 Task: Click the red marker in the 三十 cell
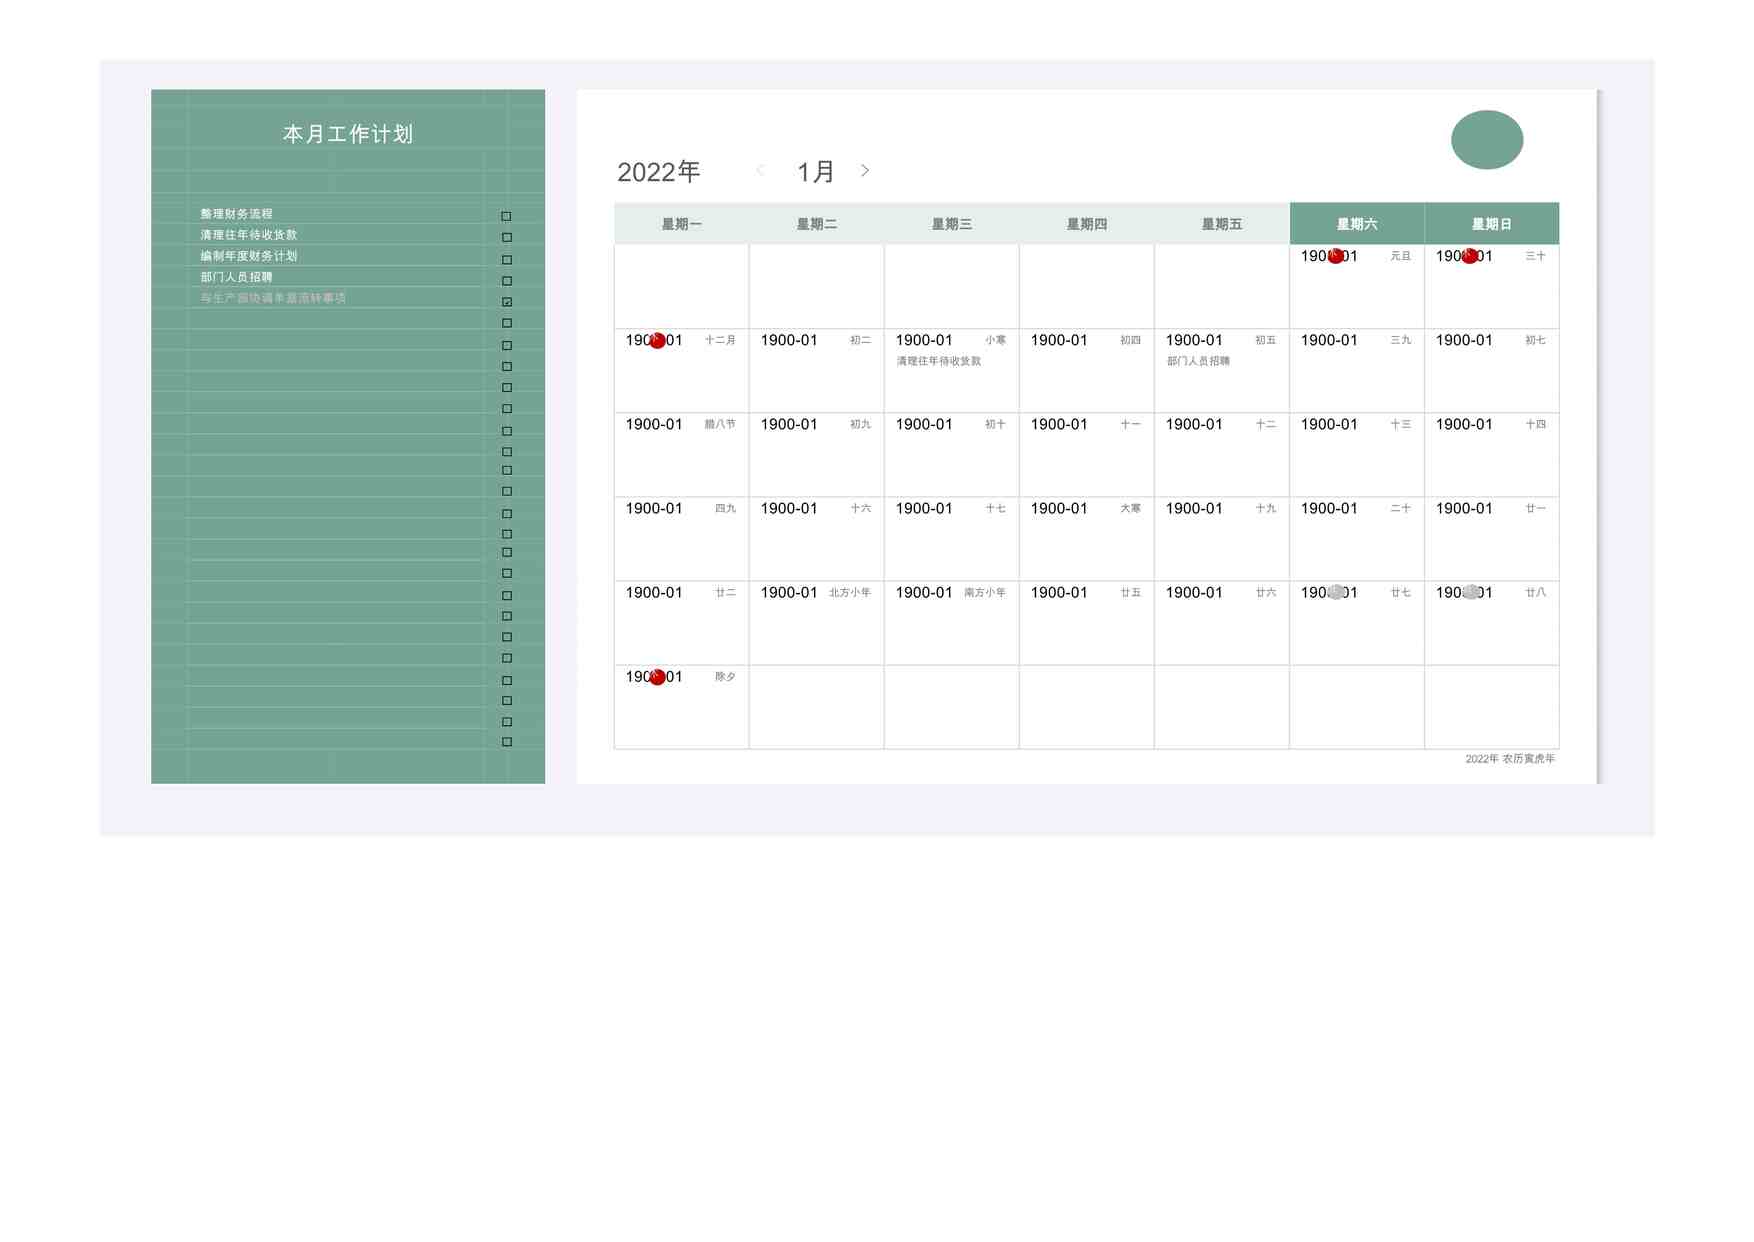(x=1470, y=256)
